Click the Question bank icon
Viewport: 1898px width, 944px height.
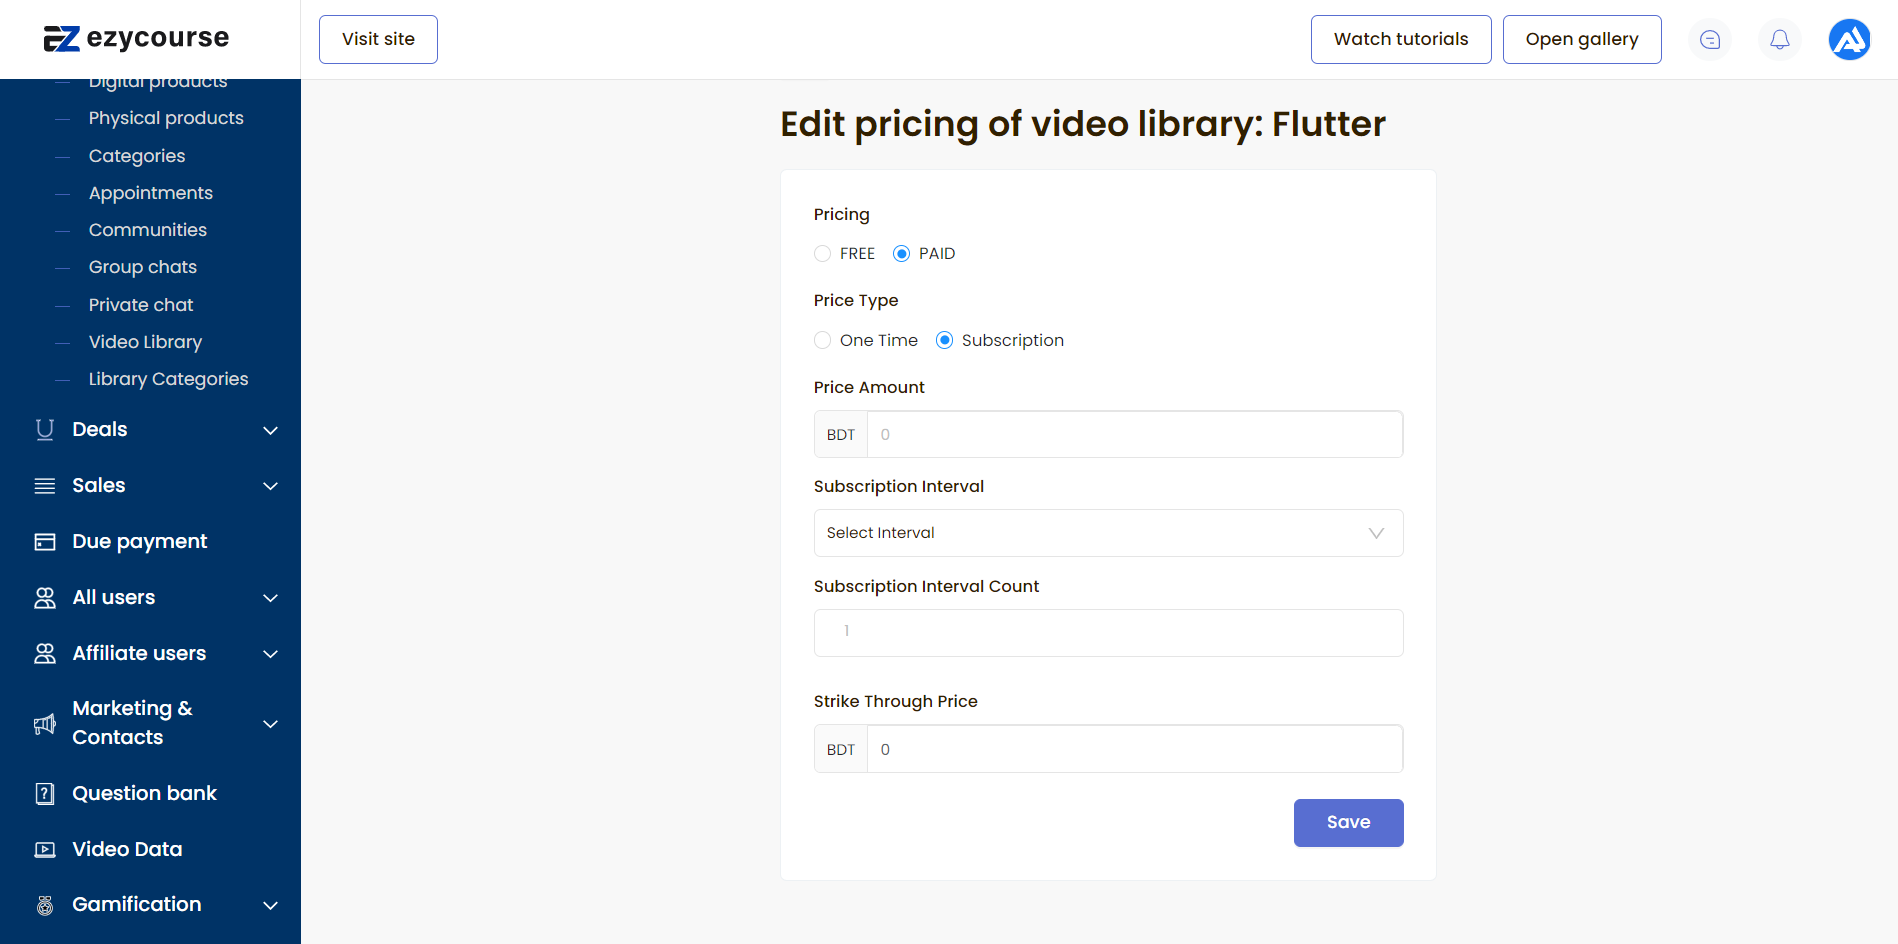pos(45,794)
